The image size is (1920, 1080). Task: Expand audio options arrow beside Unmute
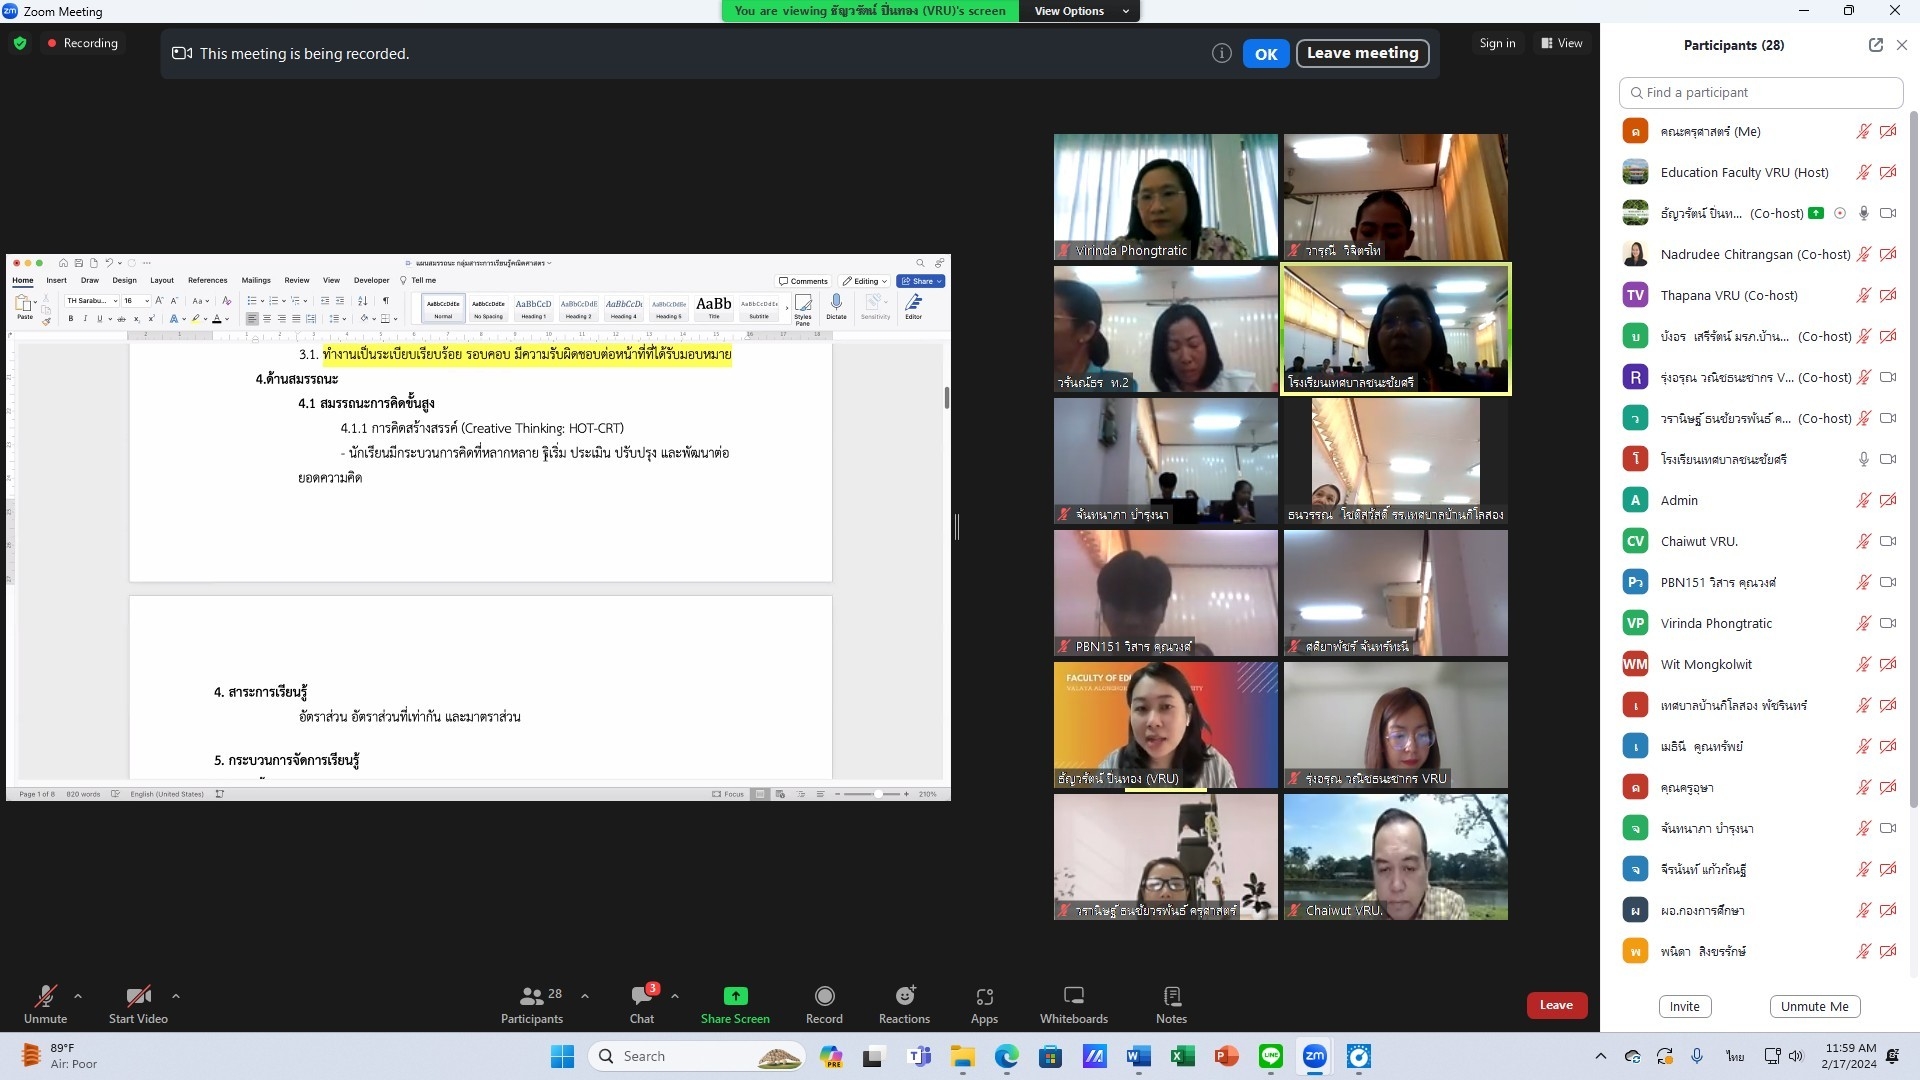point(78,996)
